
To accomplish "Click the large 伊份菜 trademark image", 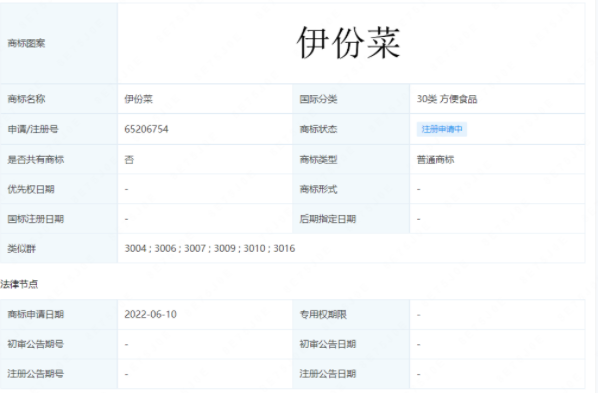I will coord(348,43).
